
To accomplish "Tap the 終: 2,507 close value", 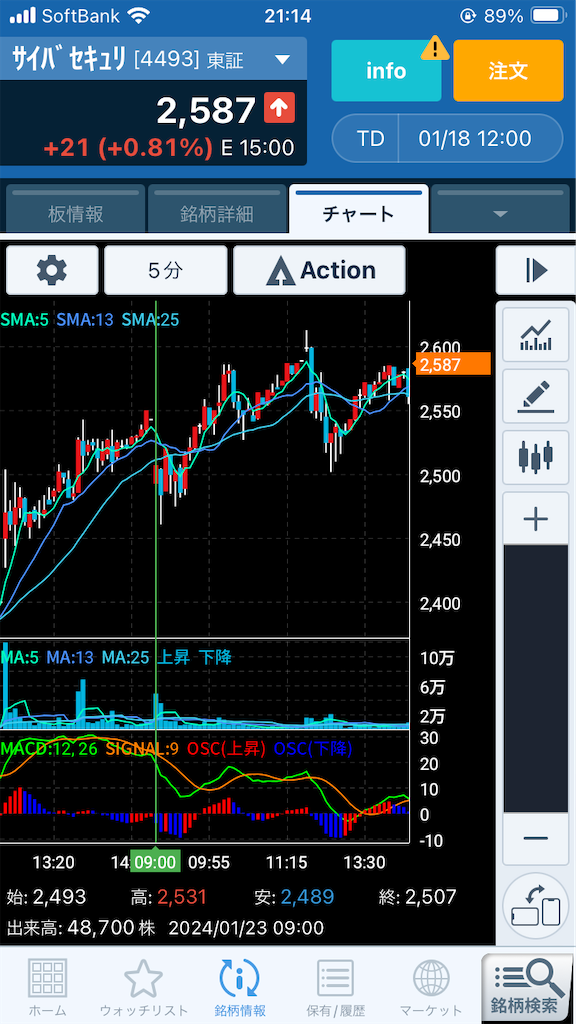I will click(x=417, y=897).
